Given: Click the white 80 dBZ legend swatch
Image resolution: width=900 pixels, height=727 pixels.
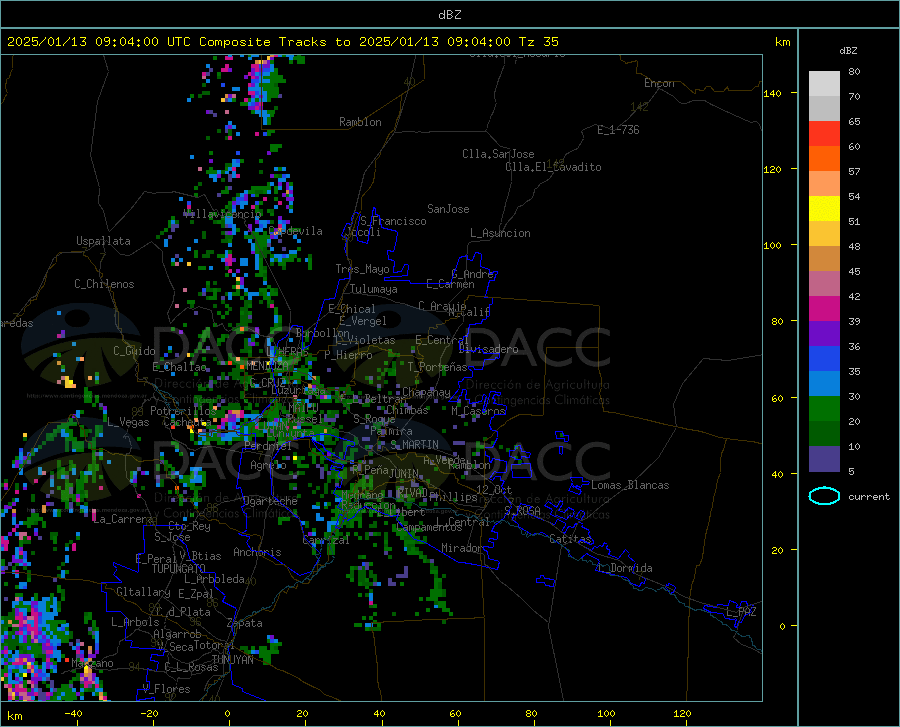Looking at the screenshot, I should pos(824,83).
